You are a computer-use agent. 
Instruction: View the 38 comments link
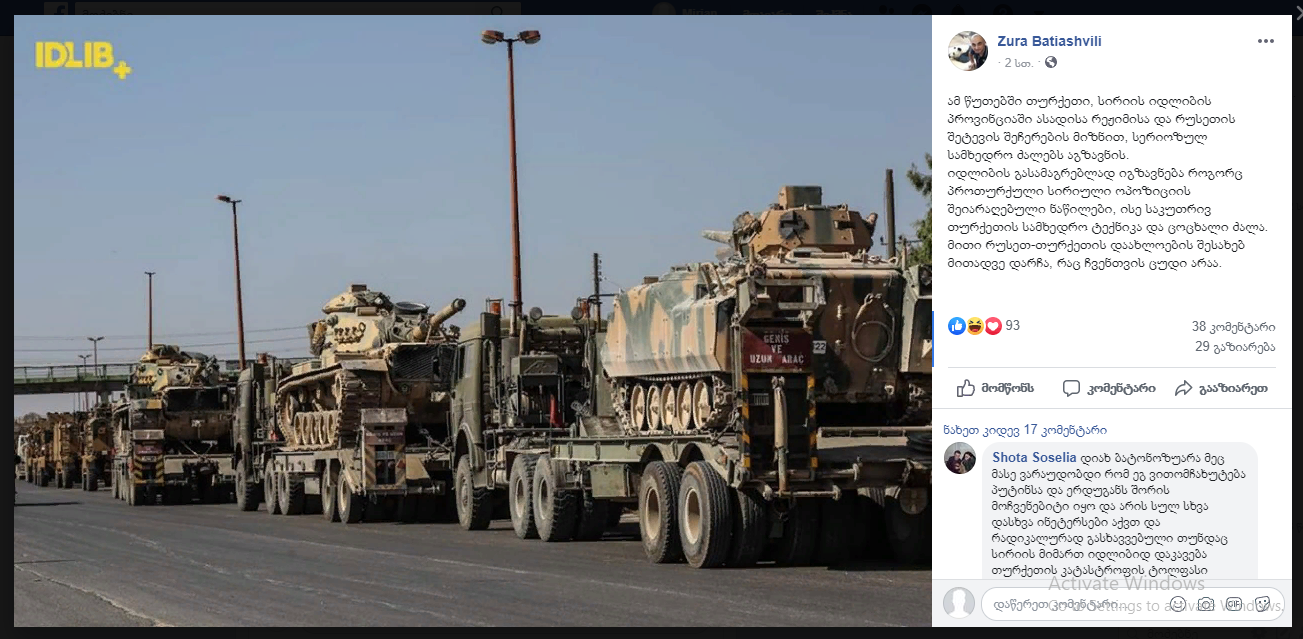coord(1233,327)
